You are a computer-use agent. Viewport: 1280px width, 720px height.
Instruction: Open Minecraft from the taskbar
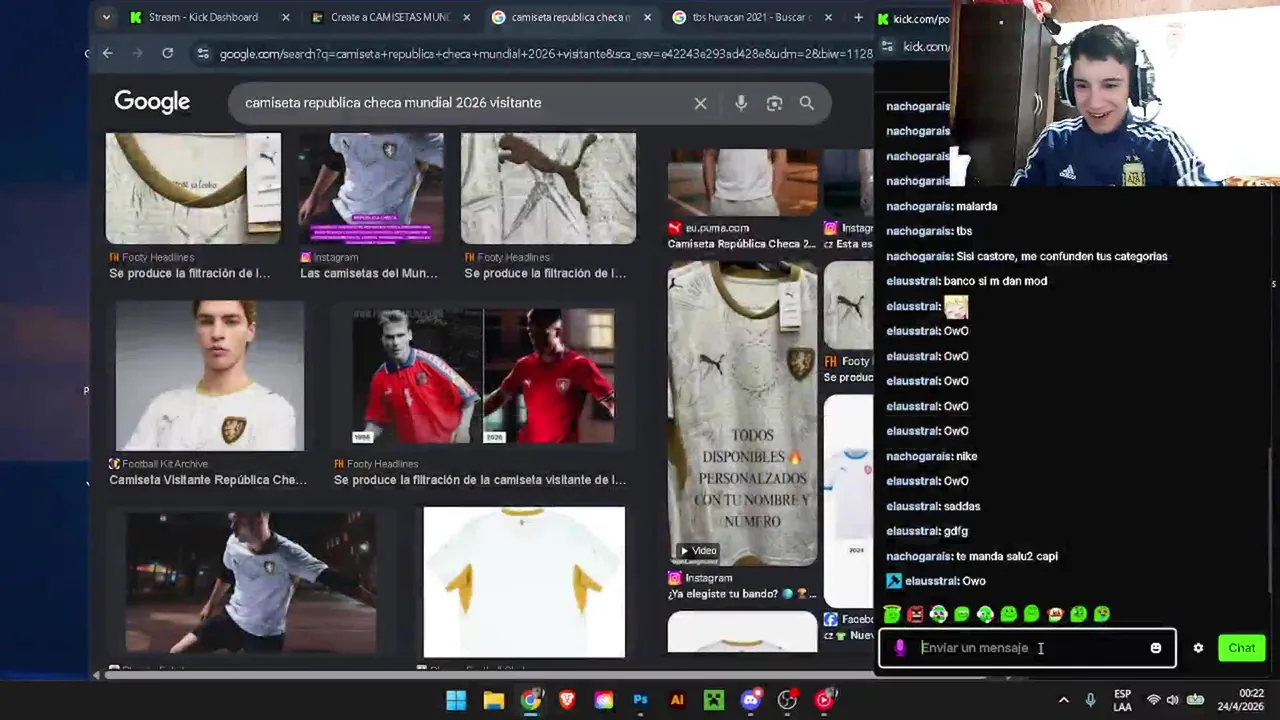[x=714, y=700]
